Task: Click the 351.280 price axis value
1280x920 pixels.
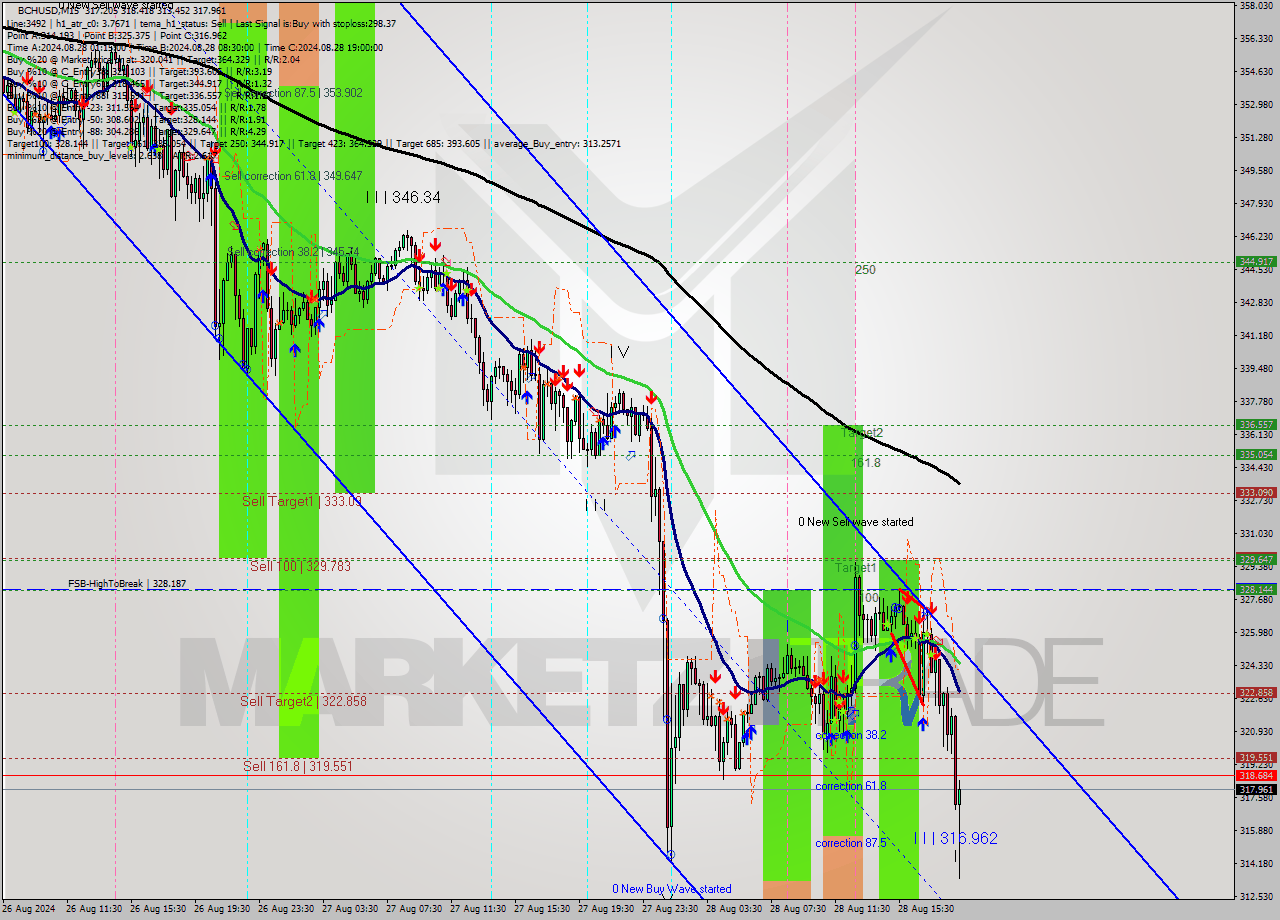Action: (x=1256, y=137)
